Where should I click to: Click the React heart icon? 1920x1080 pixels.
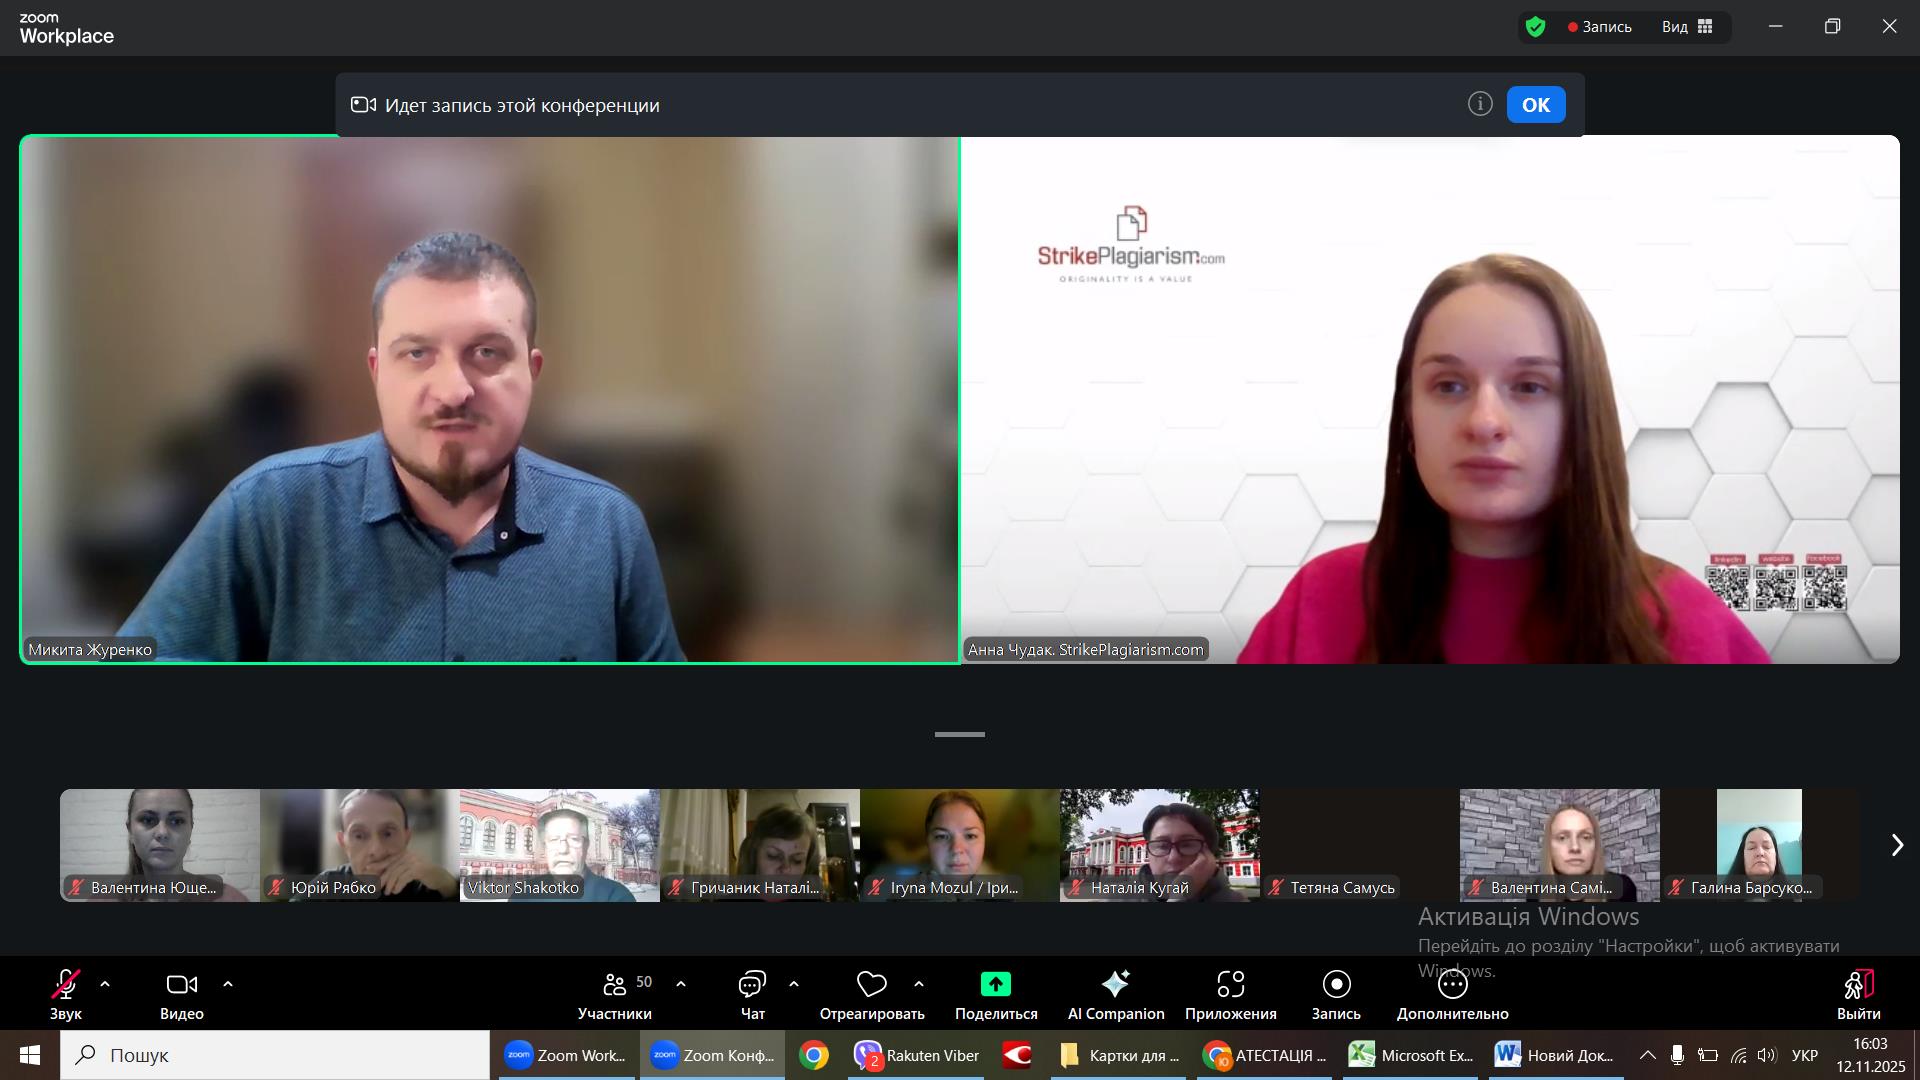pos(871,985)
